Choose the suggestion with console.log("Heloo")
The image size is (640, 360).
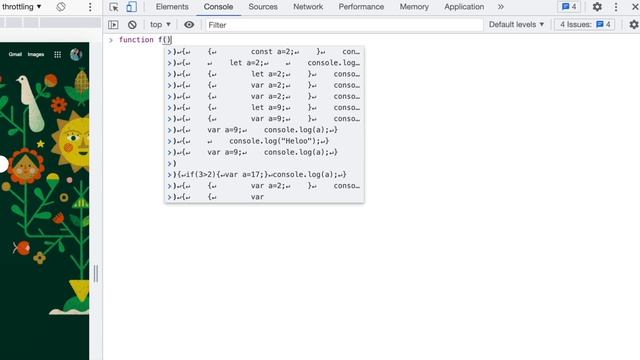click(264, 141)
